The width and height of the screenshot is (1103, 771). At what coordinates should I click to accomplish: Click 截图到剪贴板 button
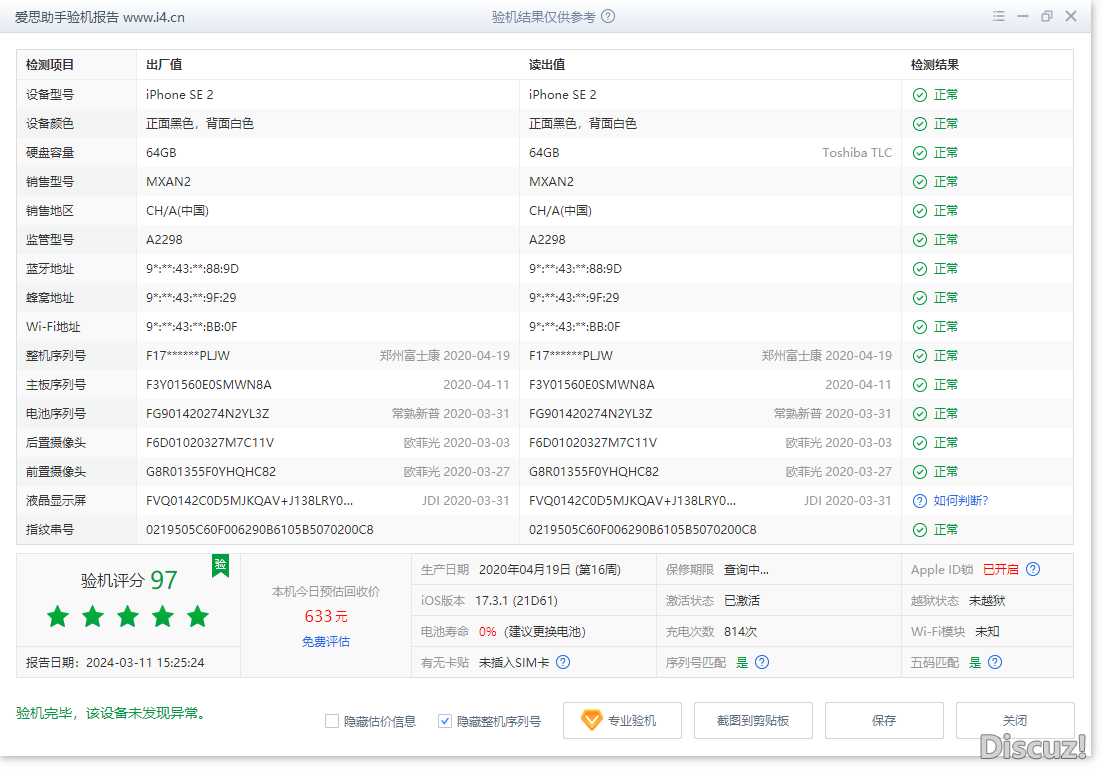pyautogui.click(x=753, y=720)
